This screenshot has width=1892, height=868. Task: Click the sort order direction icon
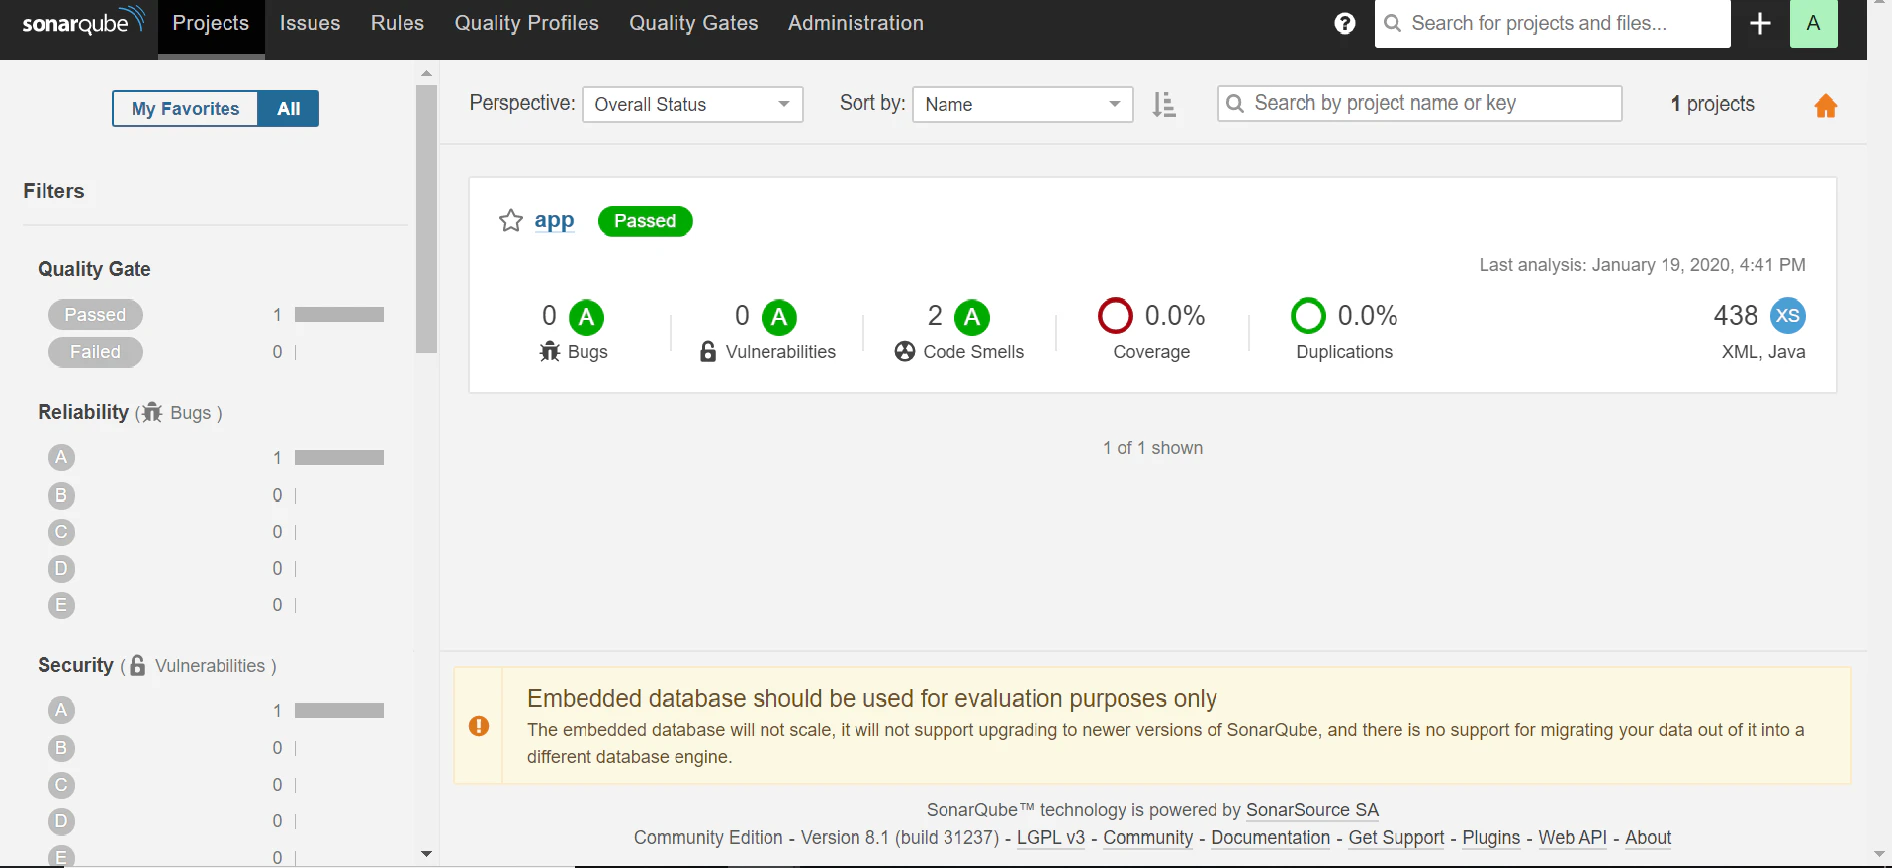point(1164,104)
